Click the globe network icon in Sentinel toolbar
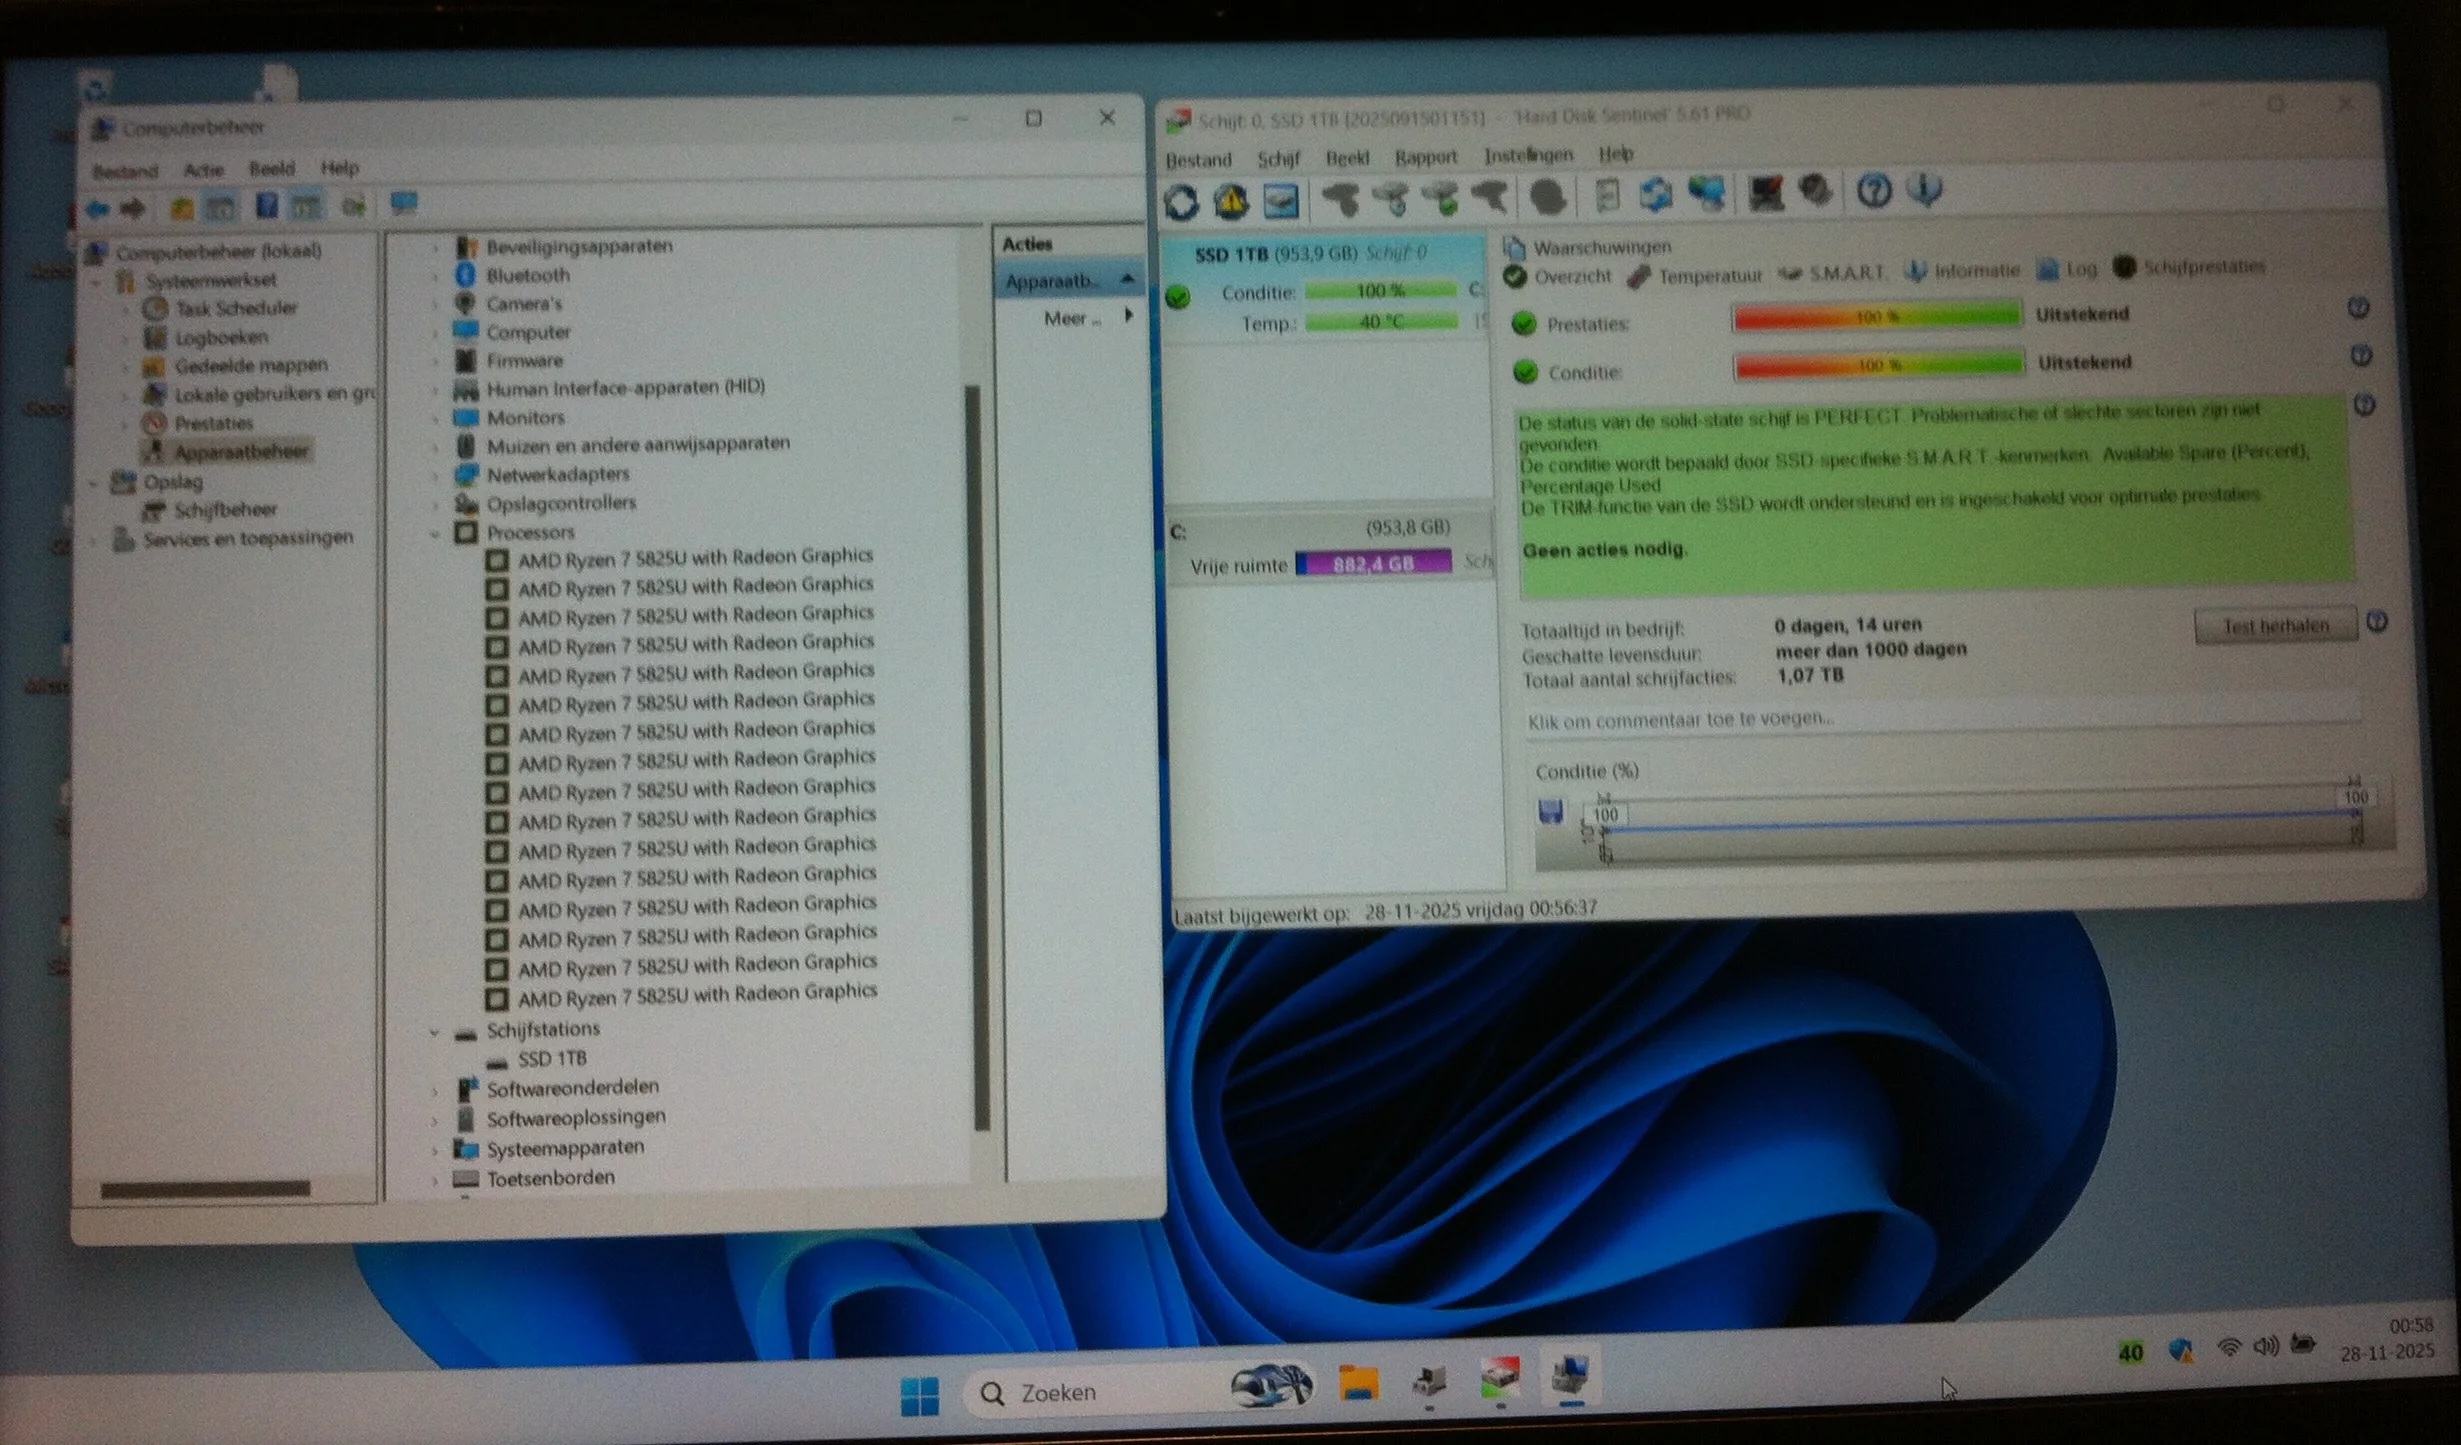 tap(1707, 193)
